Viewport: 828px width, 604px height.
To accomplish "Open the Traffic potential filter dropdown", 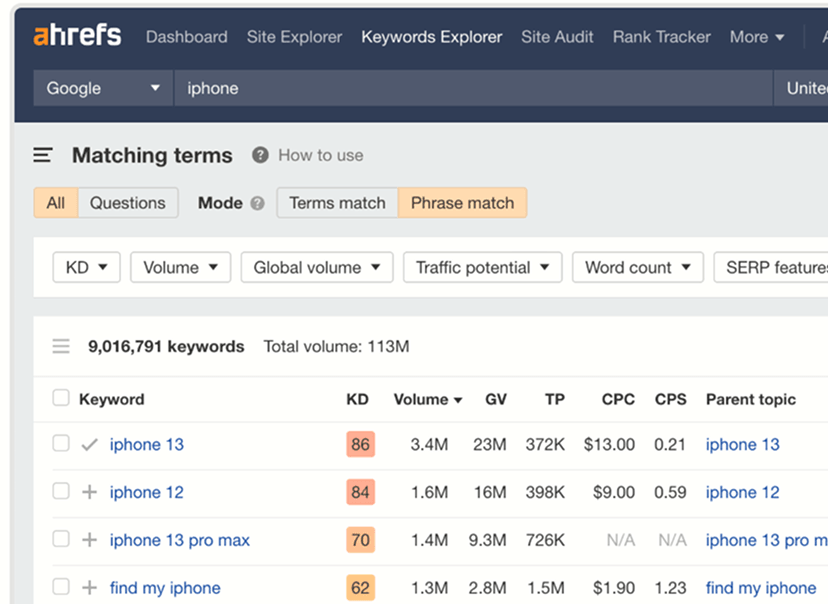I will pyautogui.click(x=483, y=267).
